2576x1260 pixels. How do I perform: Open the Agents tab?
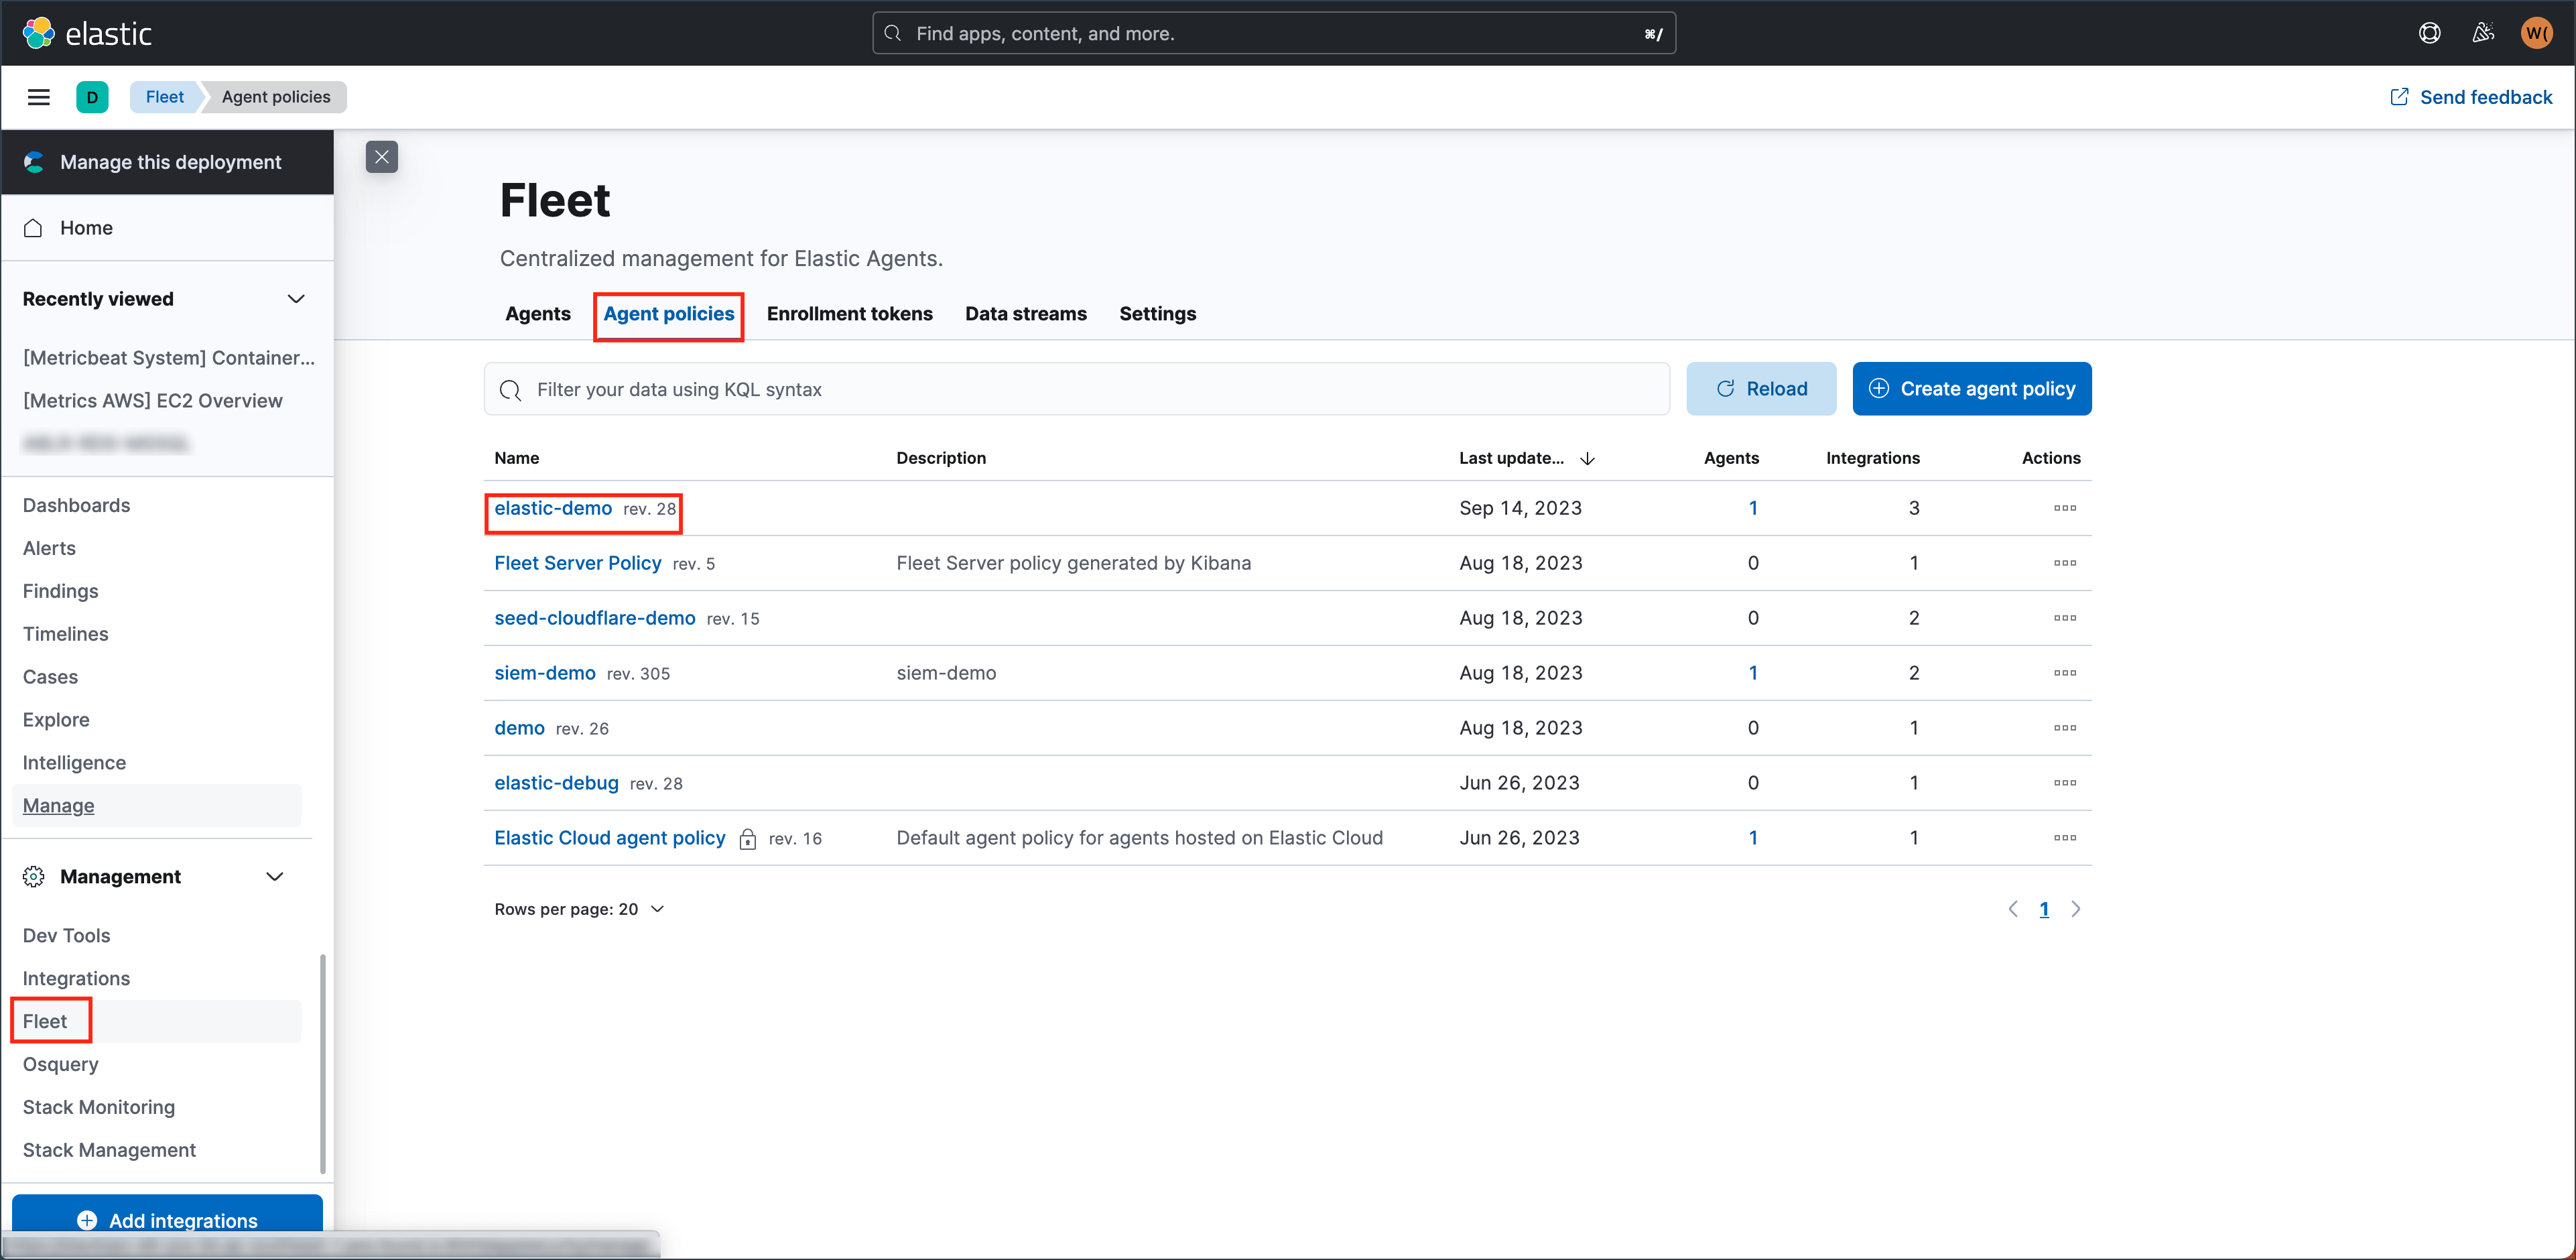pos(537,314)
